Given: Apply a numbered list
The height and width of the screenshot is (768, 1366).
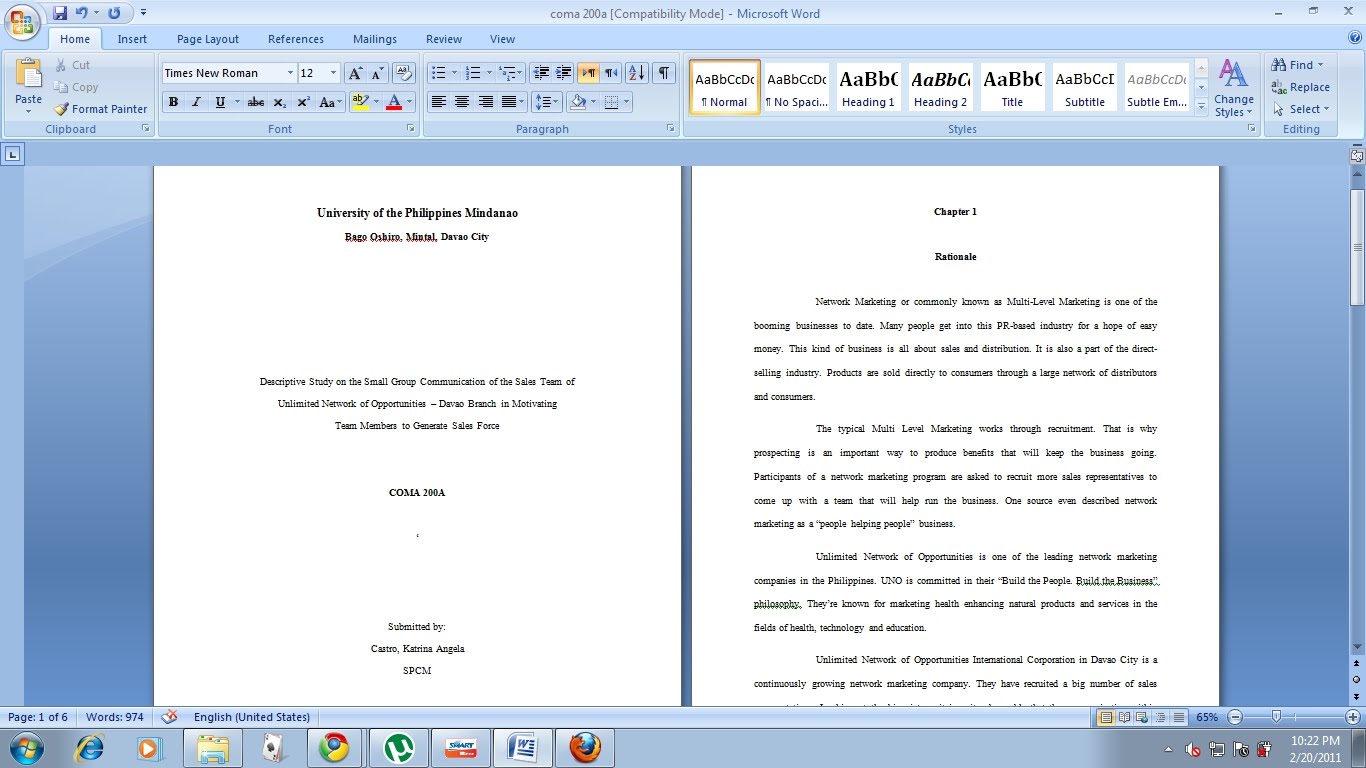Looking at the screenshot, I should 474,73.
